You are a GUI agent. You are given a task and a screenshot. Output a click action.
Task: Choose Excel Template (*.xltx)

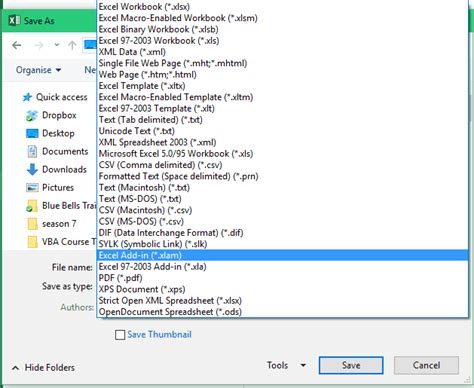click(282, 86)
